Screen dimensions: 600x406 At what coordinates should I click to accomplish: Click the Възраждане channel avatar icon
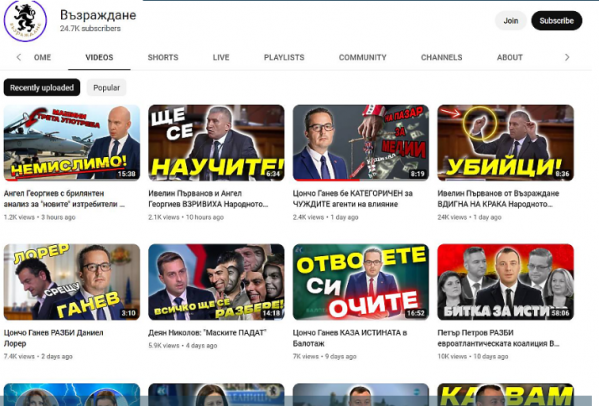click(x=26, y=20)
